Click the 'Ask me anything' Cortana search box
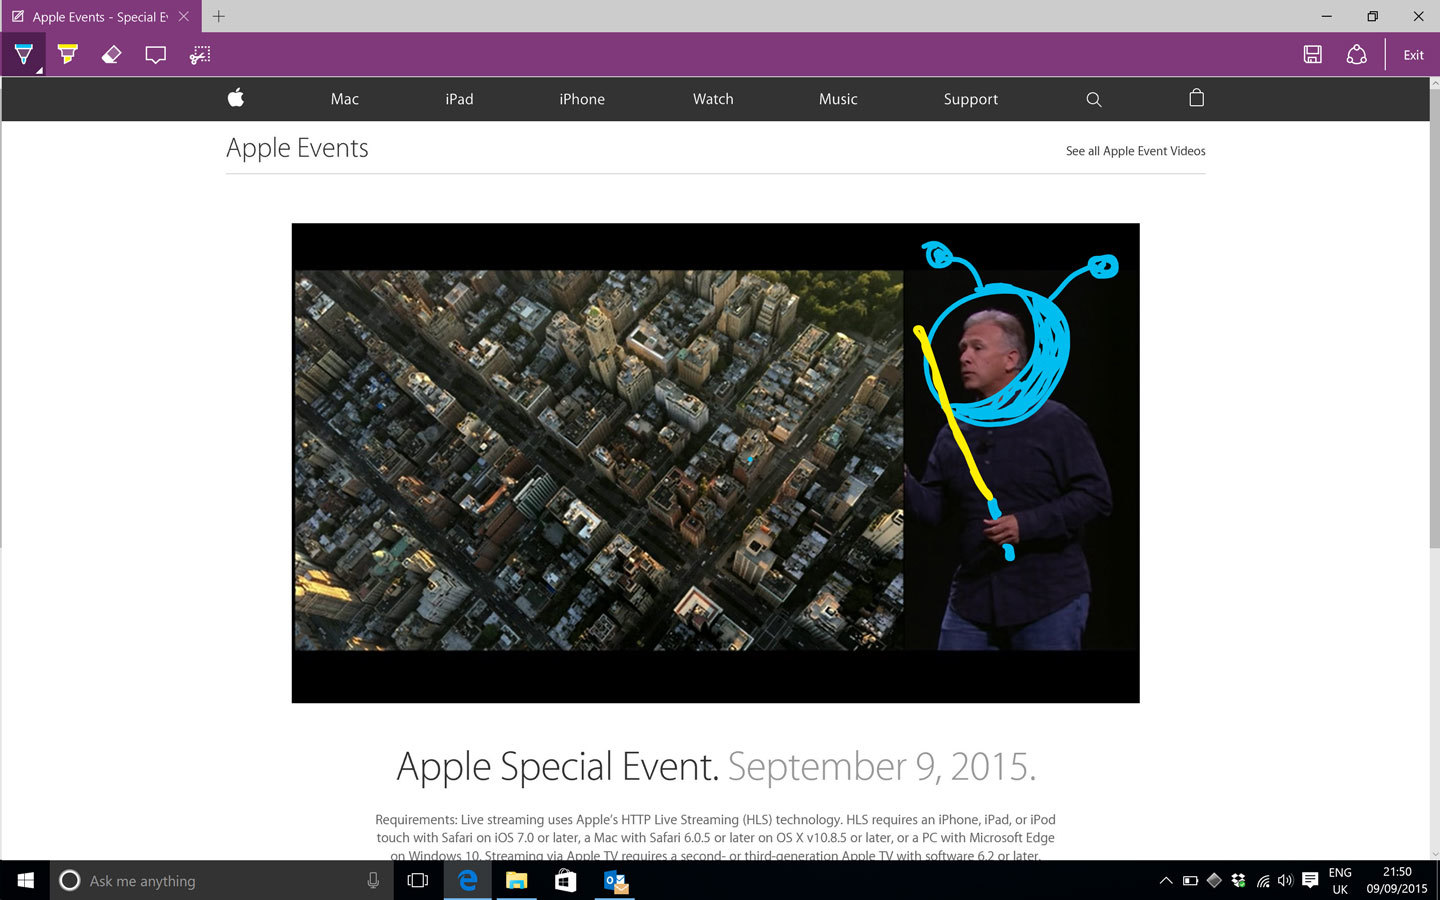 click(x=220, y=880)
